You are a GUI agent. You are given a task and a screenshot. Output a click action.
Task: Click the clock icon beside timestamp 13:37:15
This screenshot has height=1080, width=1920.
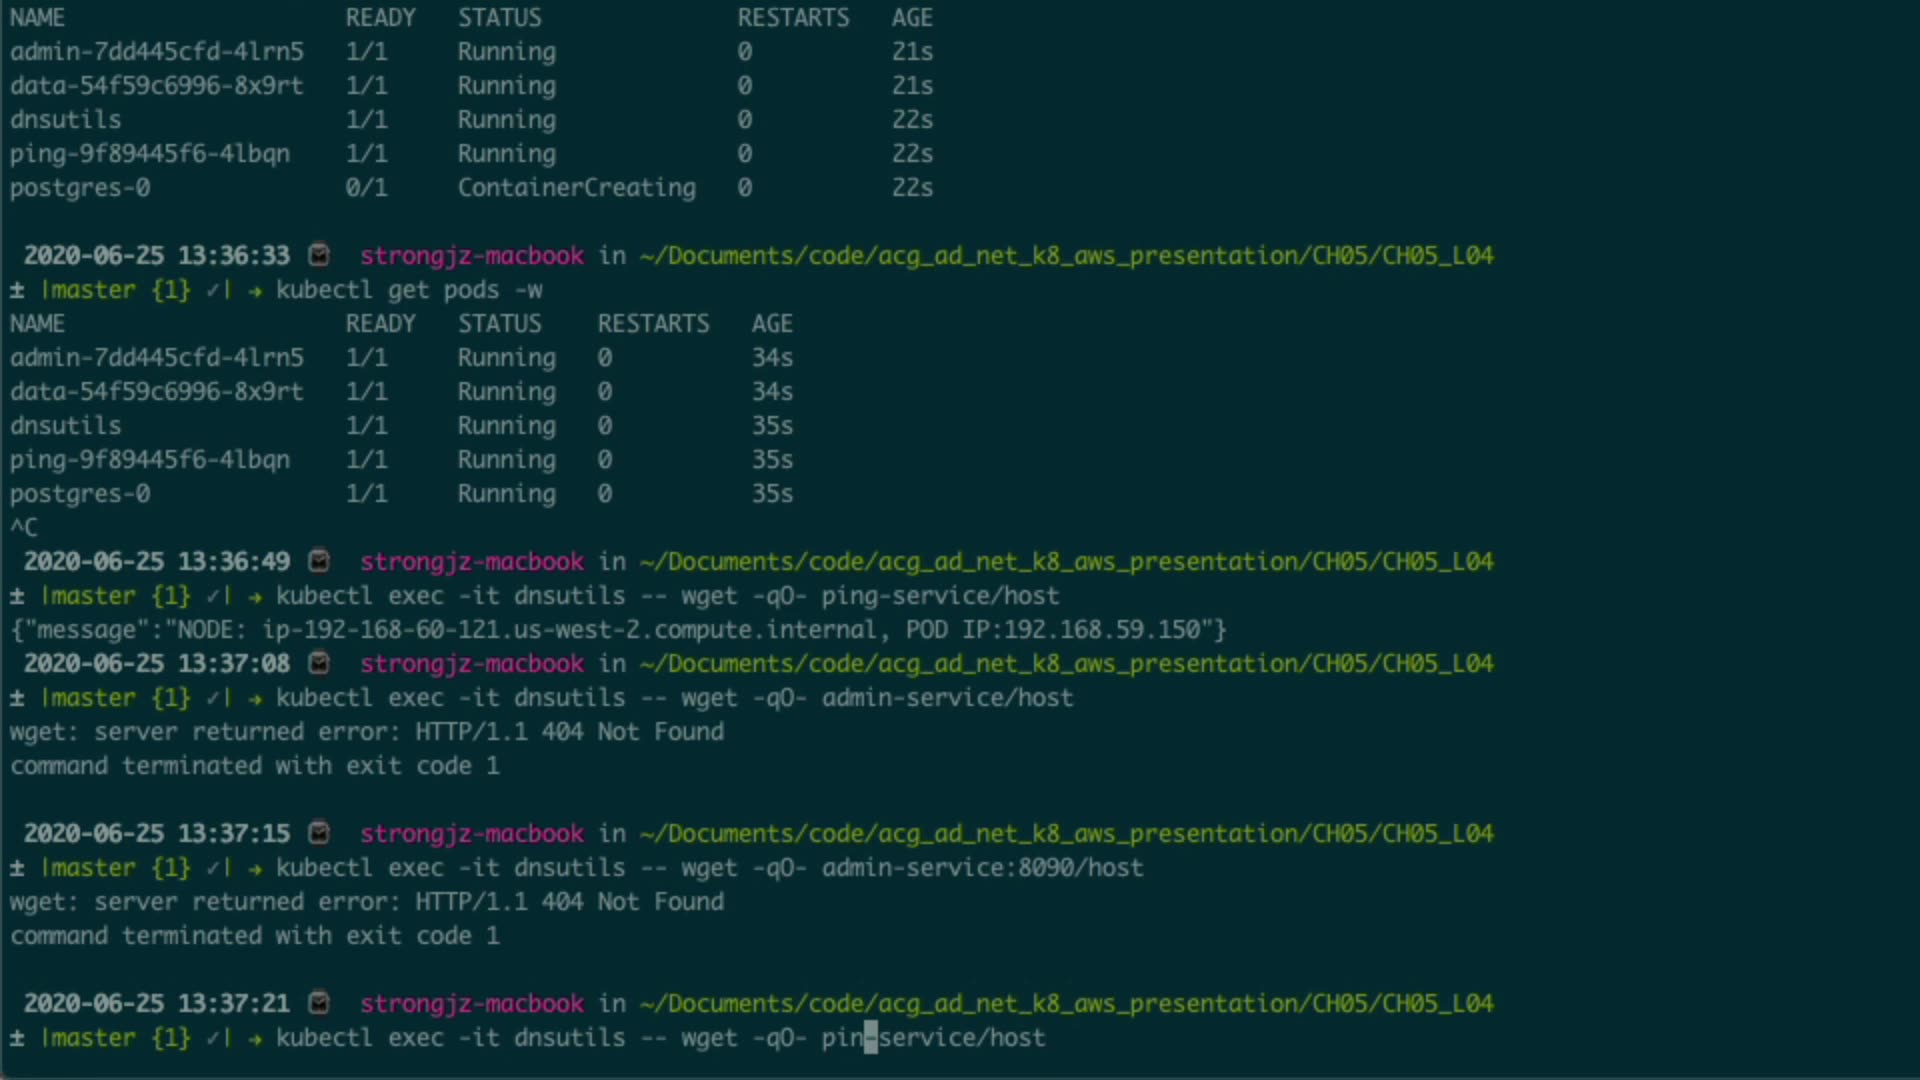coord(319,833)
